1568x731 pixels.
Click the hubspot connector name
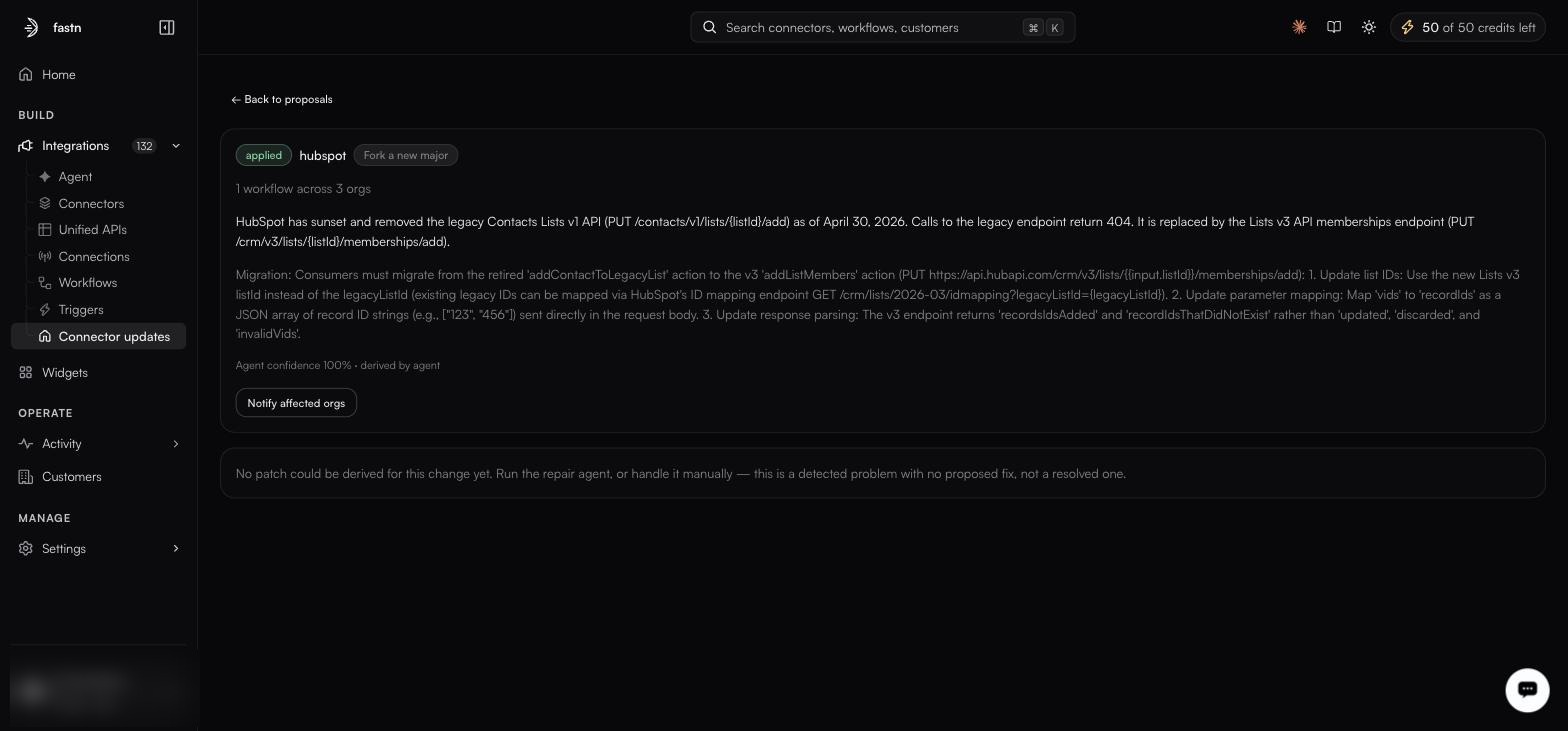click(323, 156)
